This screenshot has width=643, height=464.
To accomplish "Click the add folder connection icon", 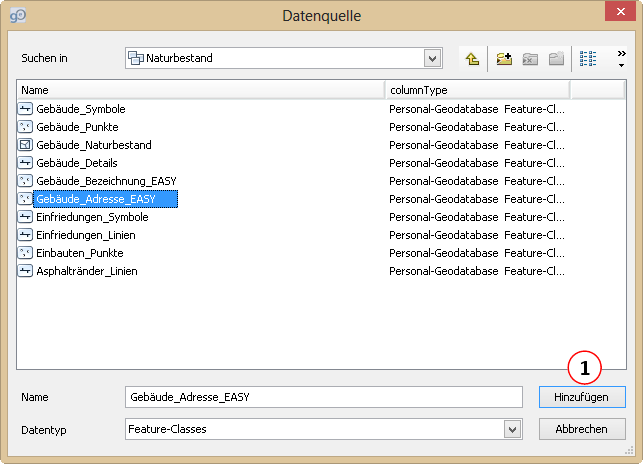I will tap(505, 59).
